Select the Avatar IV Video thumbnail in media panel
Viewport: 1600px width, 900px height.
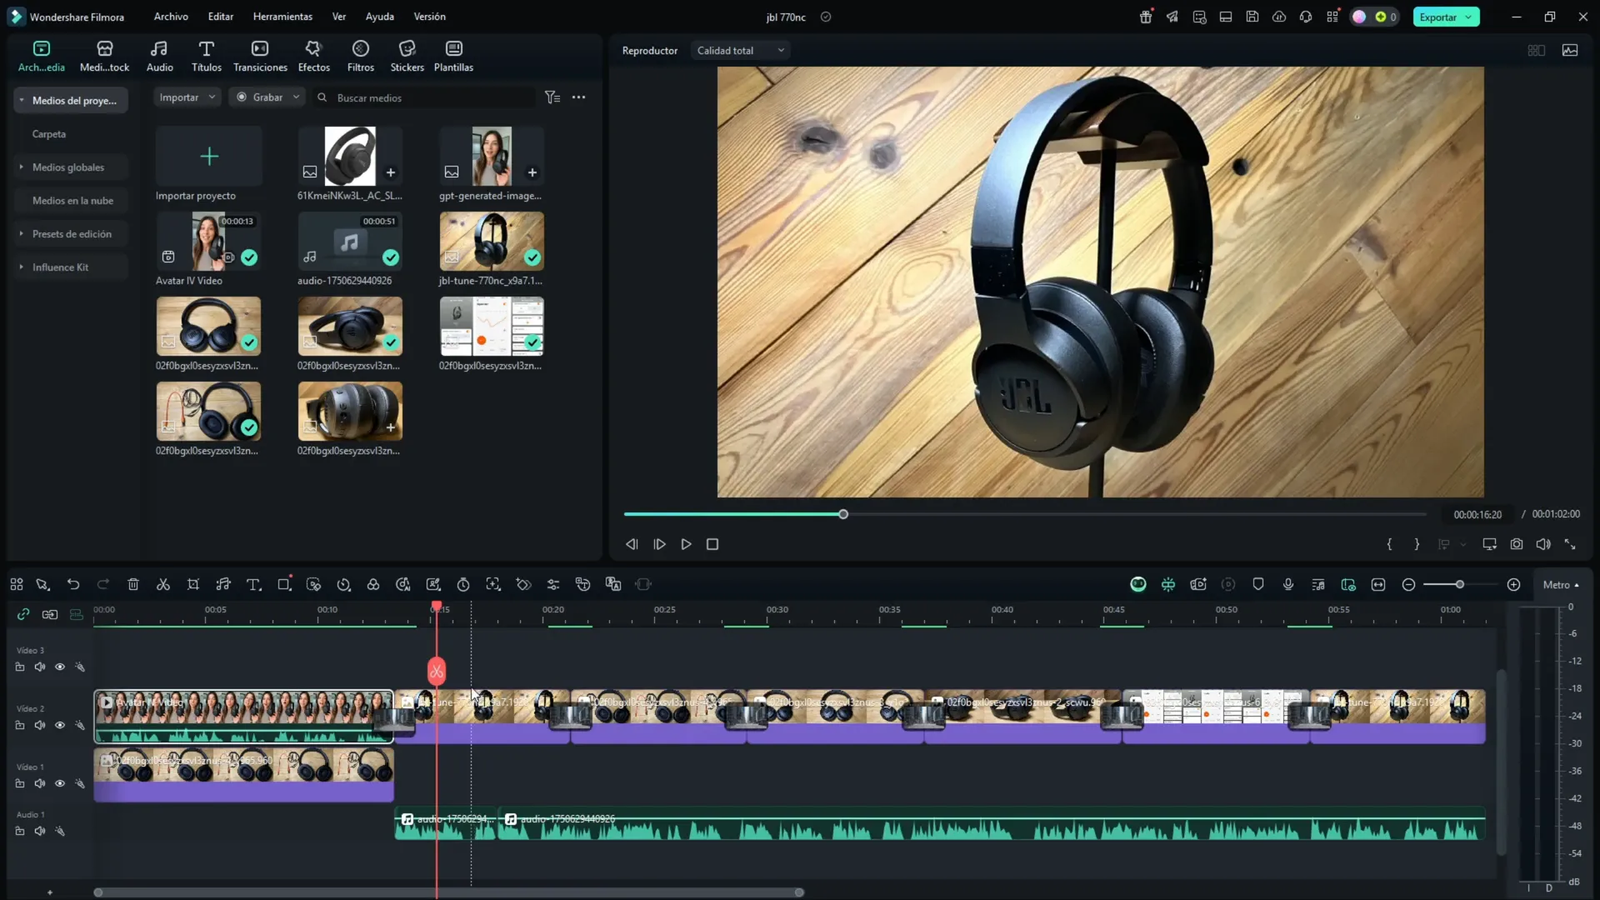(209, 241)
